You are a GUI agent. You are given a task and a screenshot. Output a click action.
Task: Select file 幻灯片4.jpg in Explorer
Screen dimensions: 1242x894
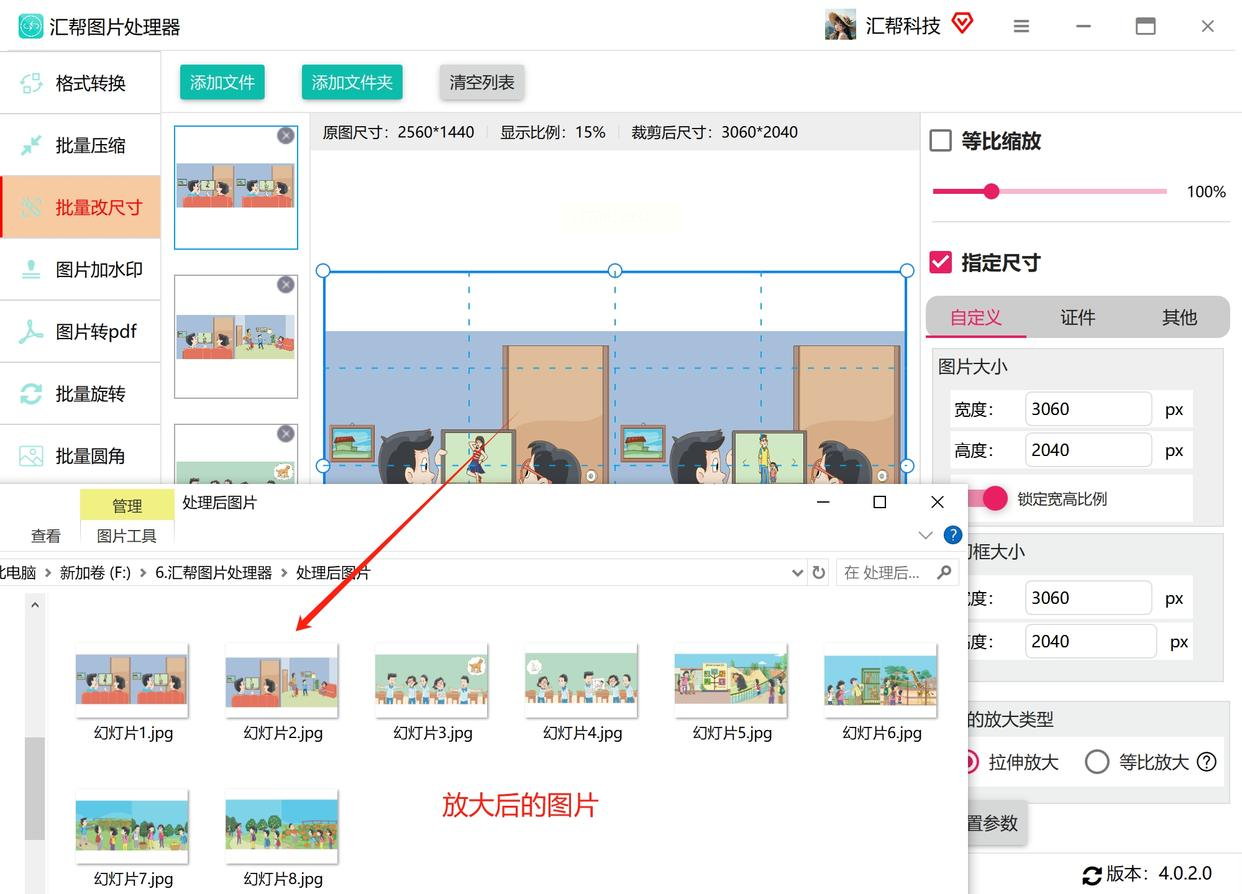[582, 692]
